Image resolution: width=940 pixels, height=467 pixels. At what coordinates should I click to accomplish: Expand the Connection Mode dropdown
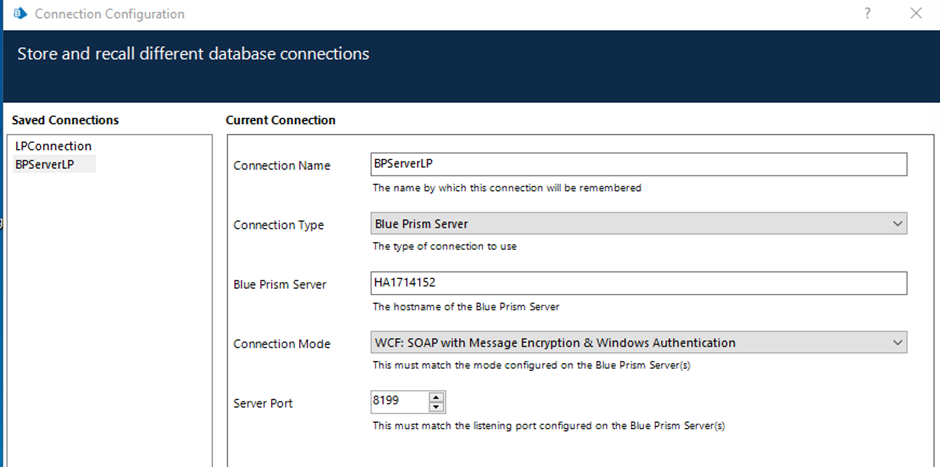tap(638, 343)
